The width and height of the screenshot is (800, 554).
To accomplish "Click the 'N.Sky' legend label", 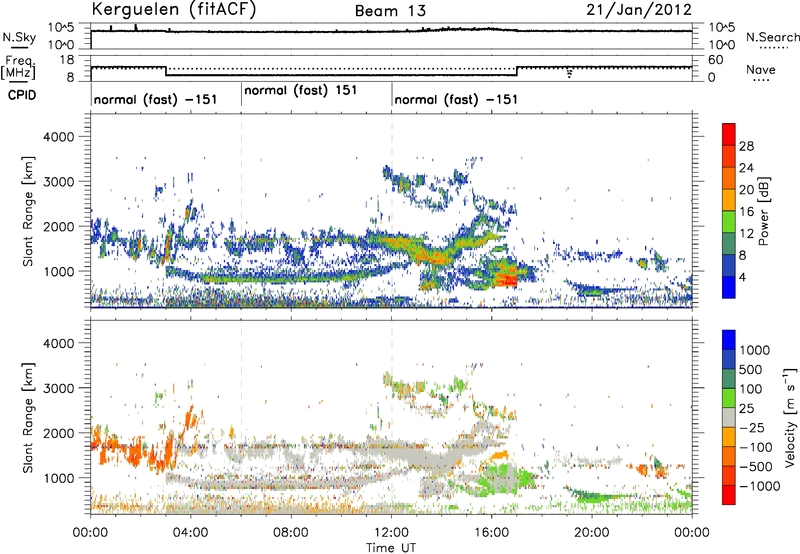I will click(x=19, y=37).
